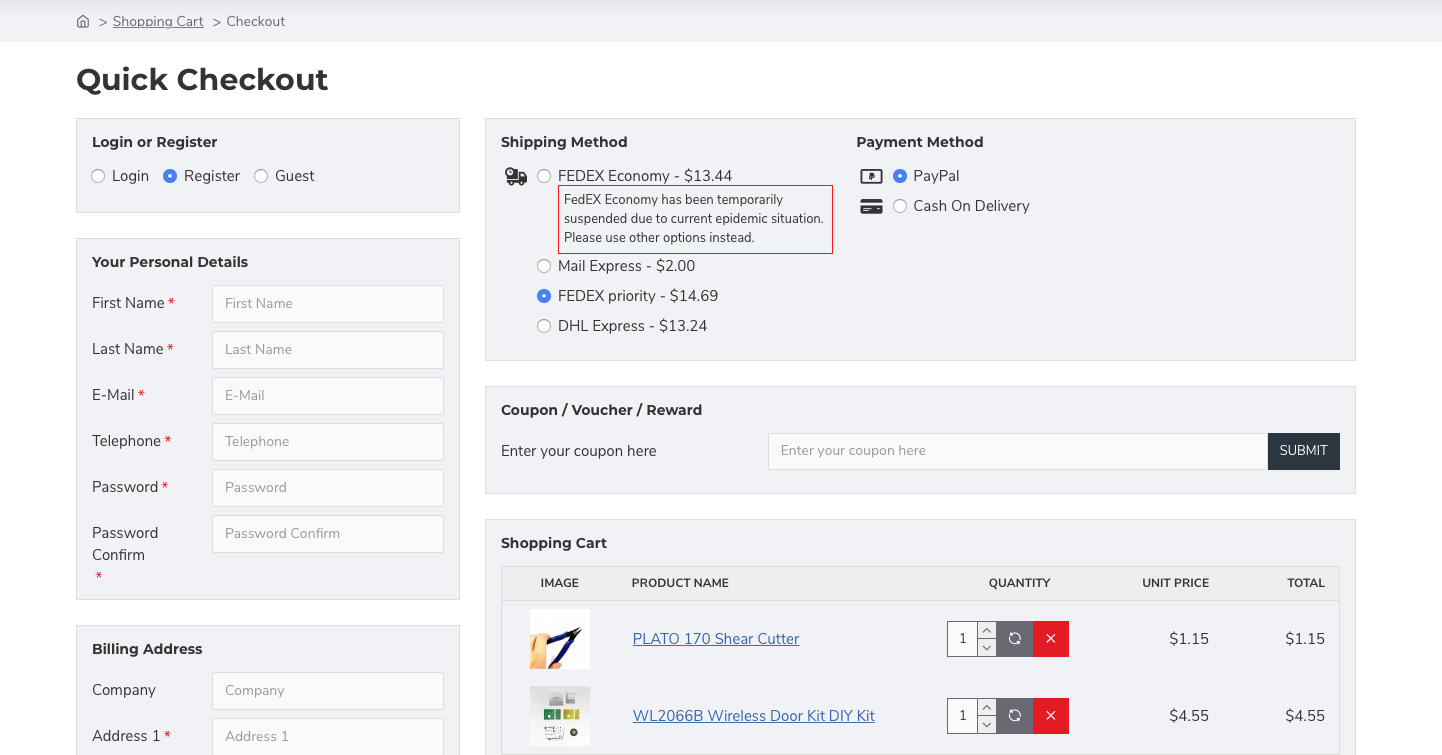Pick DHL Express shipping
1442x755 pixels.
[x=544, y=326]
